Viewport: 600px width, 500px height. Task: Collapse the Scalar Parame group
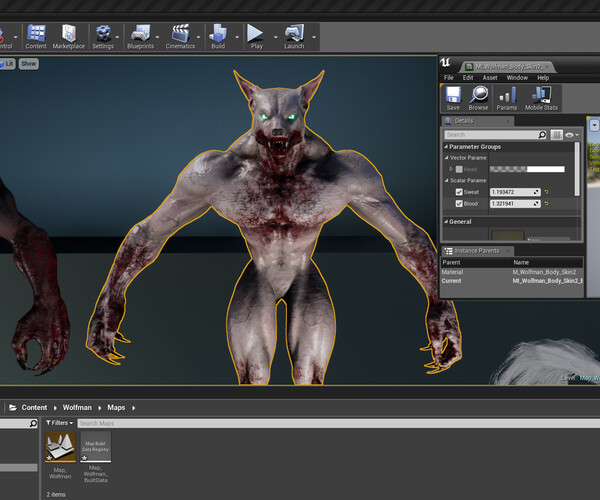click(446, 180)
